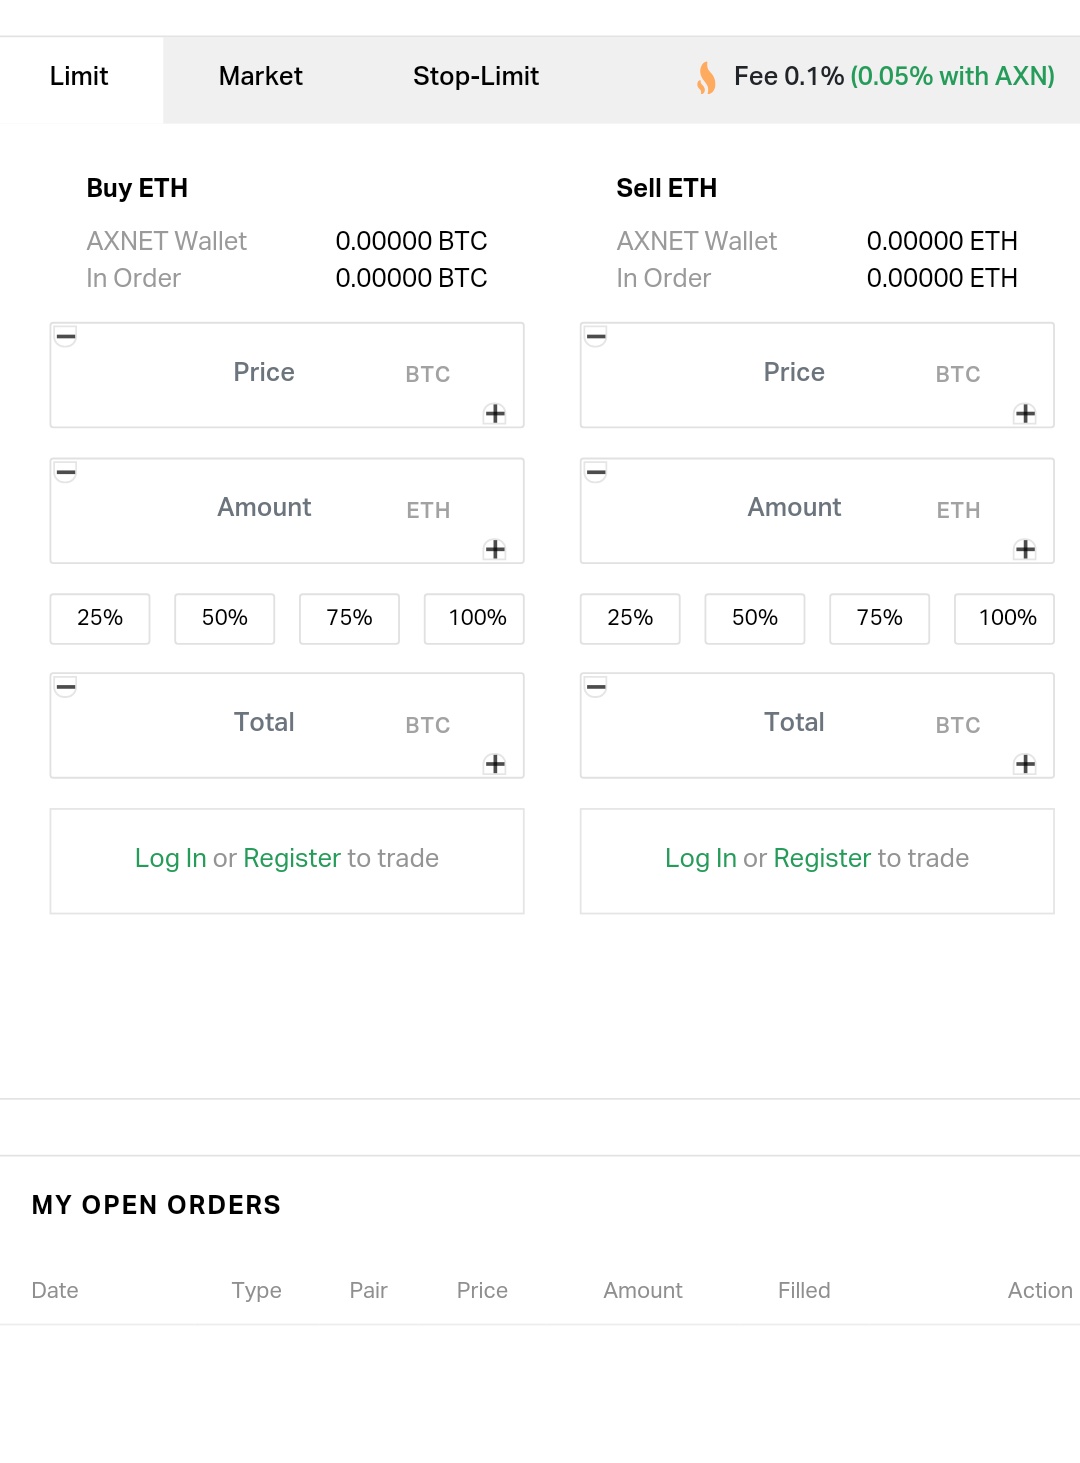Click plus icon on Sell Price field

[1025, 414]
